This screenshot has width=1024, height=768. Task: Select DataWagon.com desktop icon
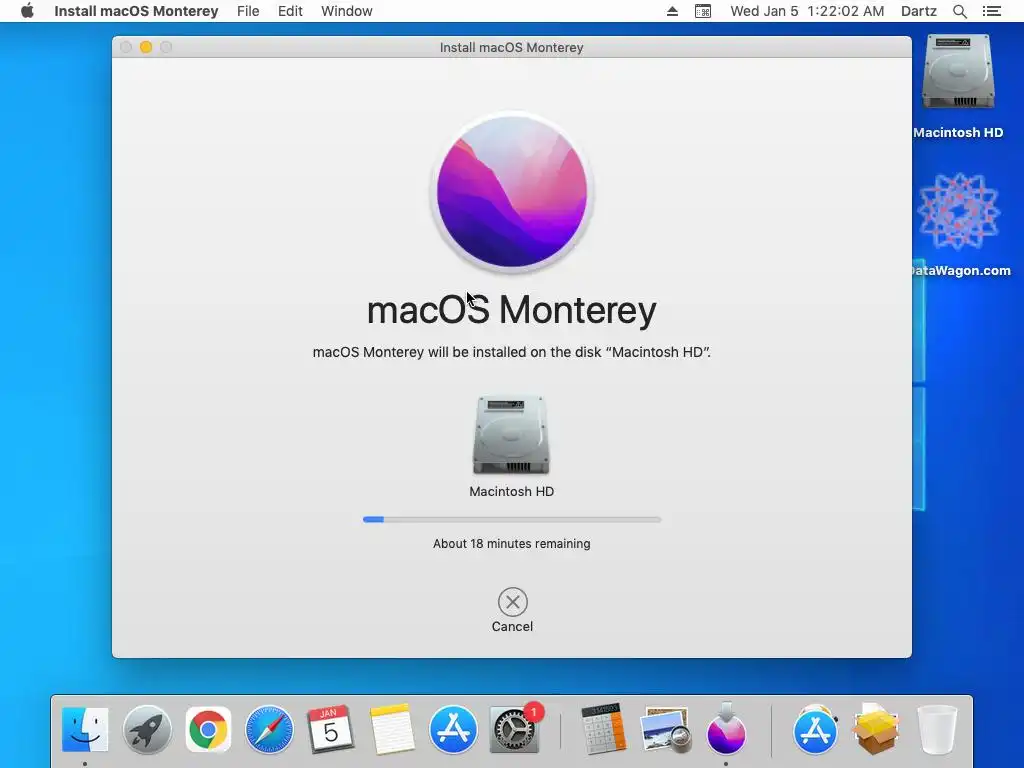pos(958,212)
